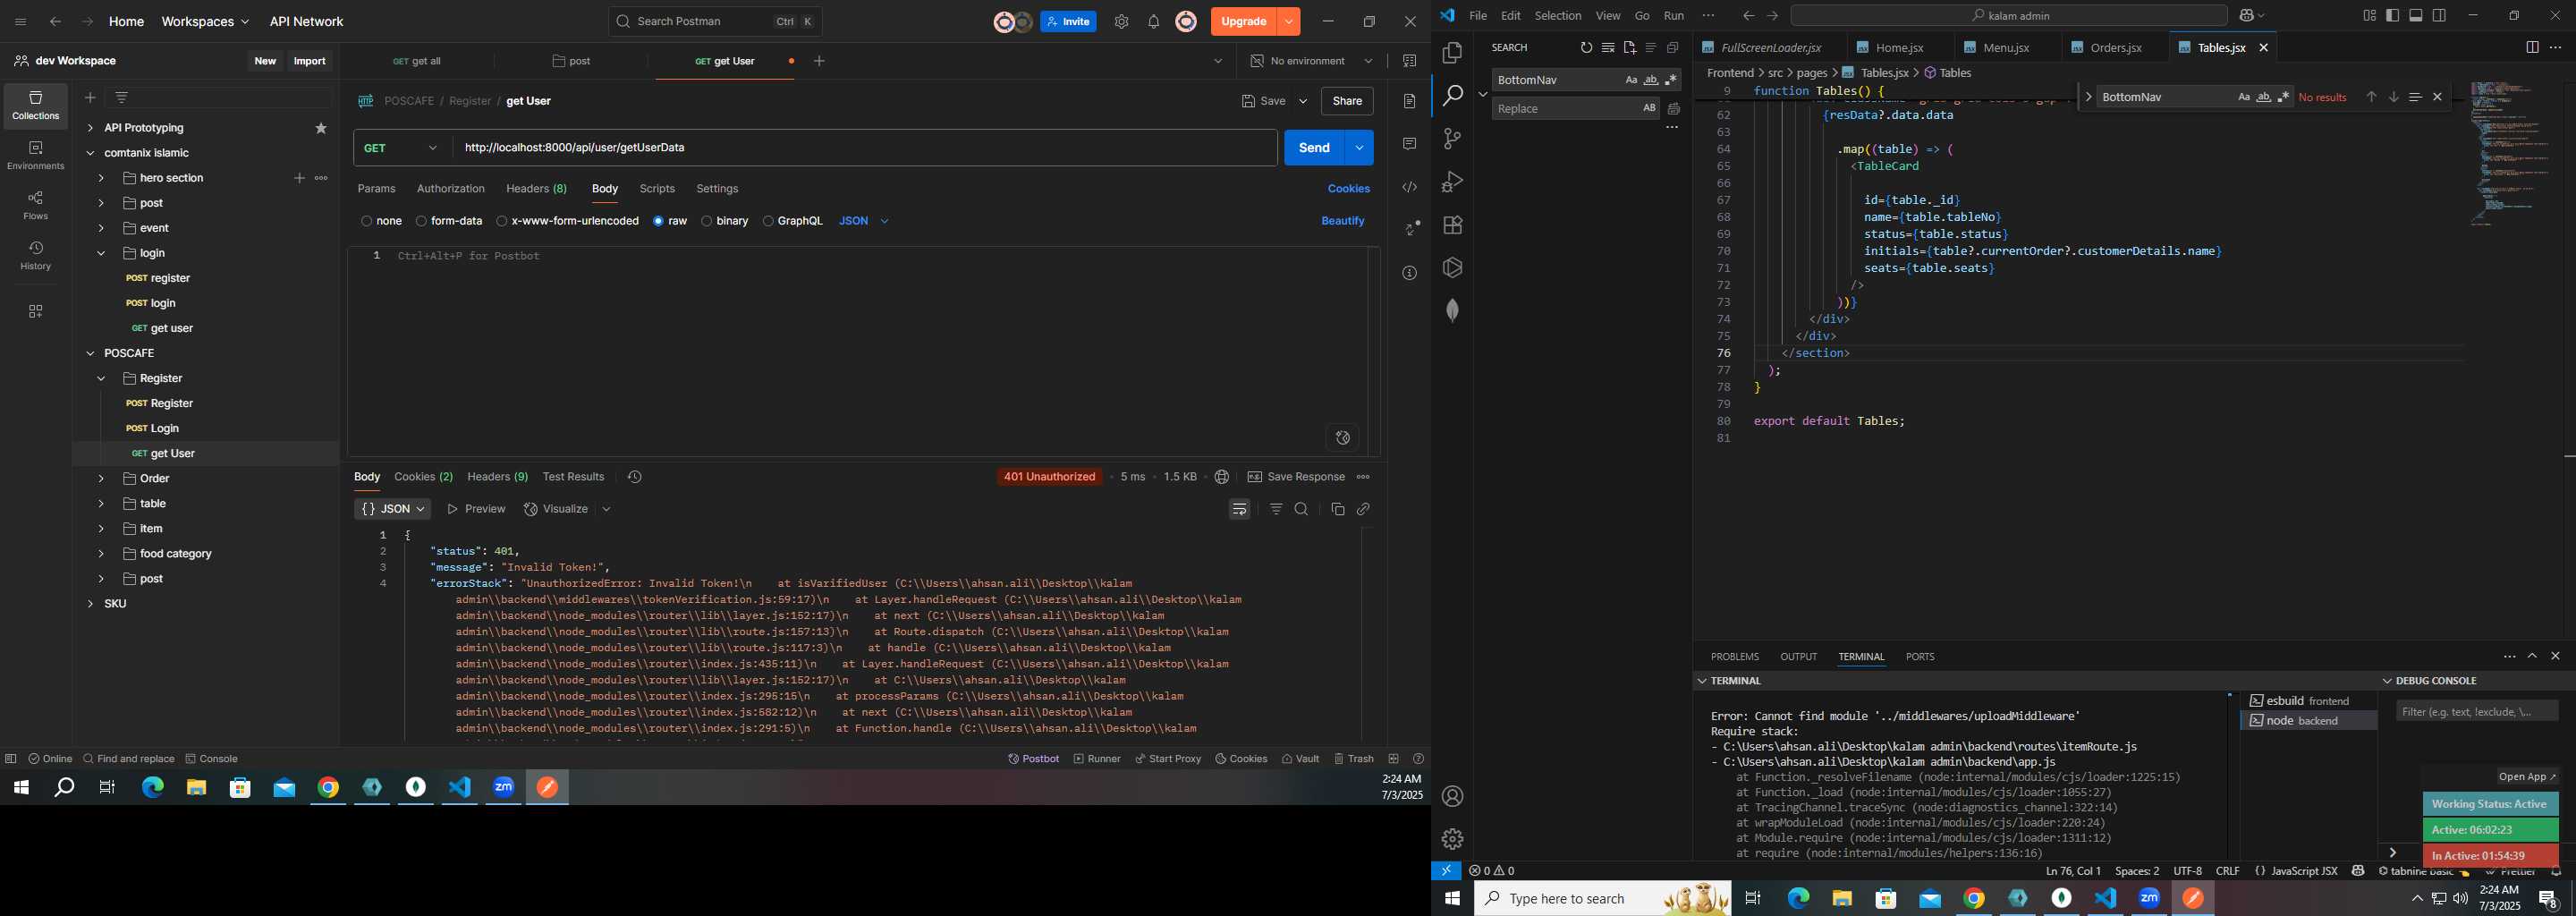Click the Upgrade button in Postman

[x=1244, y=22]
